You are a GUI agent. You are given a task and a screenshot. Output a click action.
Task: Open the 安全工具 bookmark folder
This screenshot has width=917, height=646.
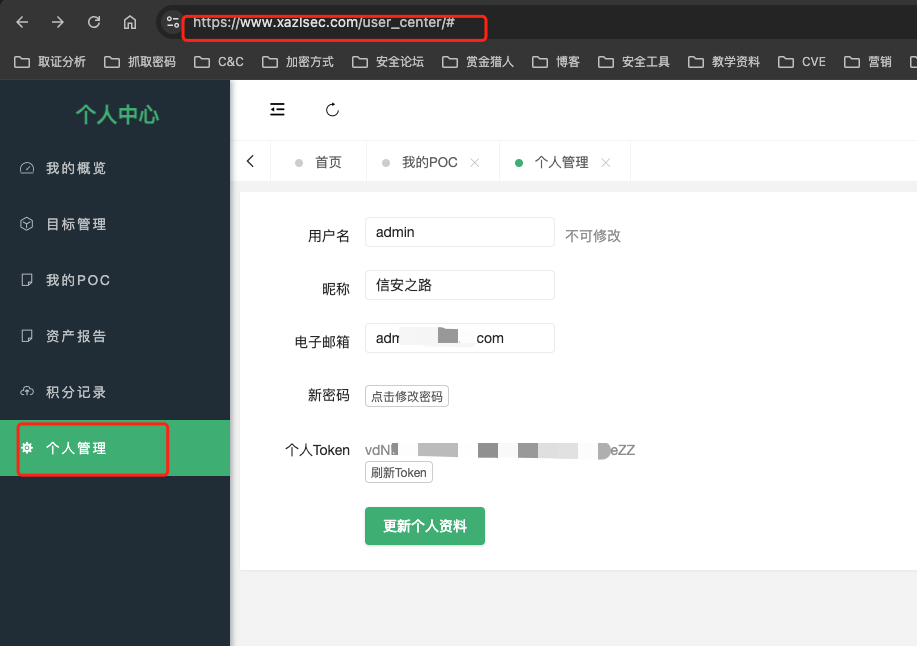634,62
